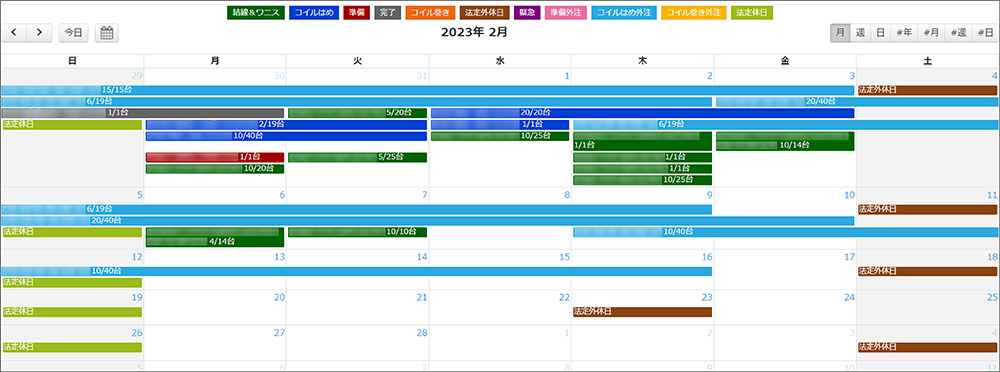1000x372 pixels.
Task: Click 法定外休日 event on February 18
Action: point(927,271)
